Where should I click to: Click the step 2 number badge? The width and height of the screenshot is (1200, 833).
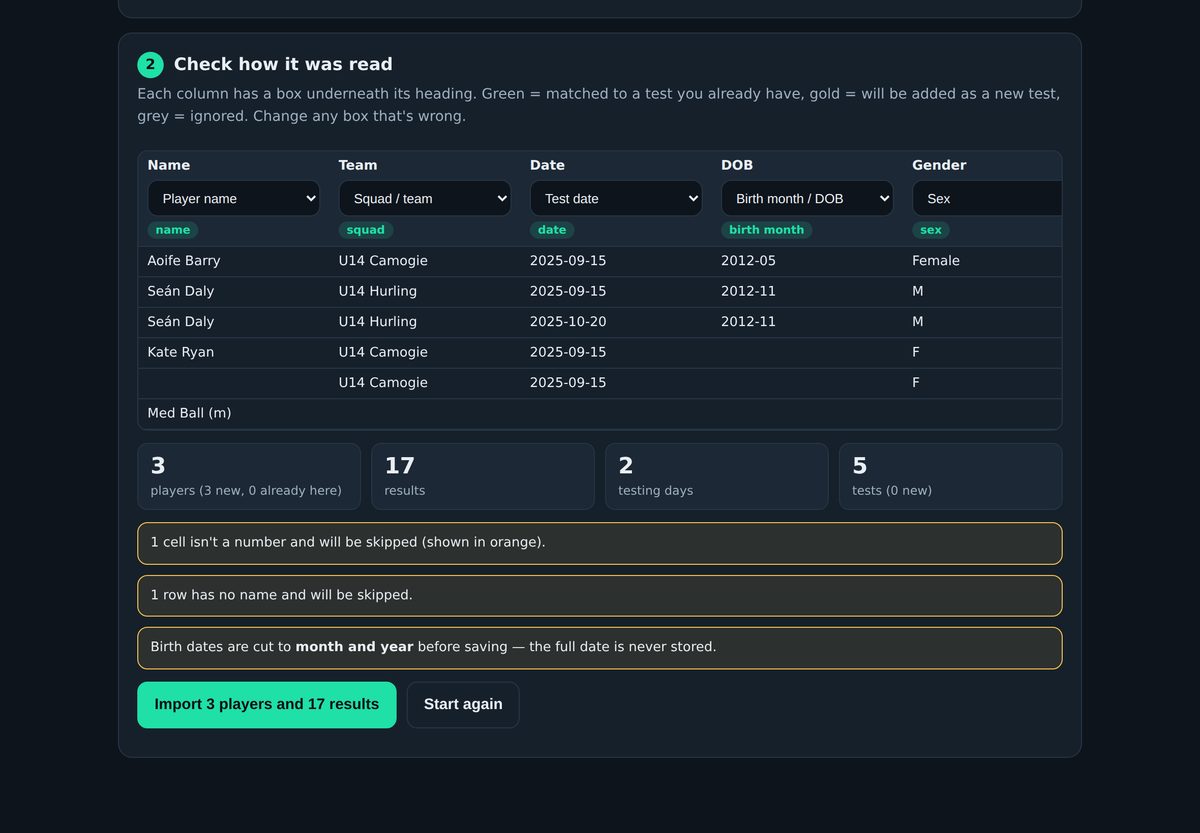pos(150,65)
